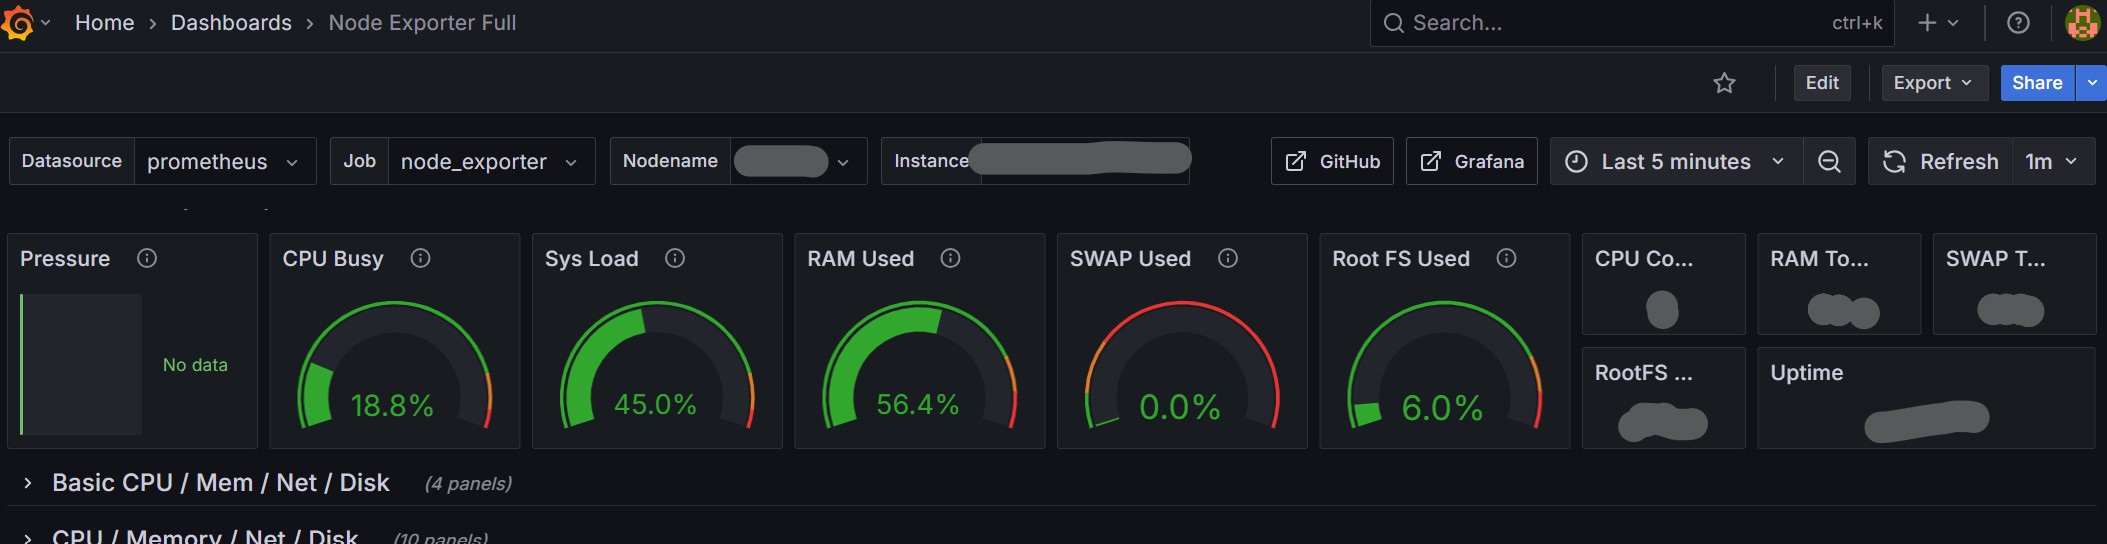Click the 0.0% SWAP Used gauge
This screenshot has height=544, width=2107.
1182,366
